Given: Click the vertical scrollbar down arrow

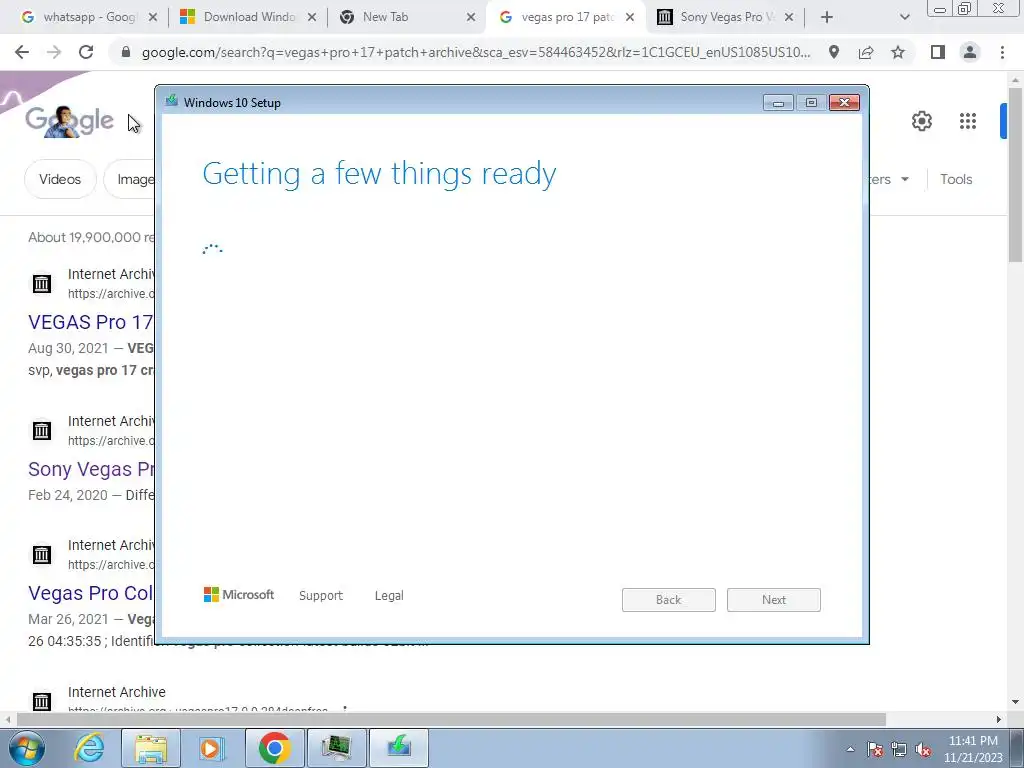Looking at the screenshot, I should pyautogui.click(x=1015, y=702).
